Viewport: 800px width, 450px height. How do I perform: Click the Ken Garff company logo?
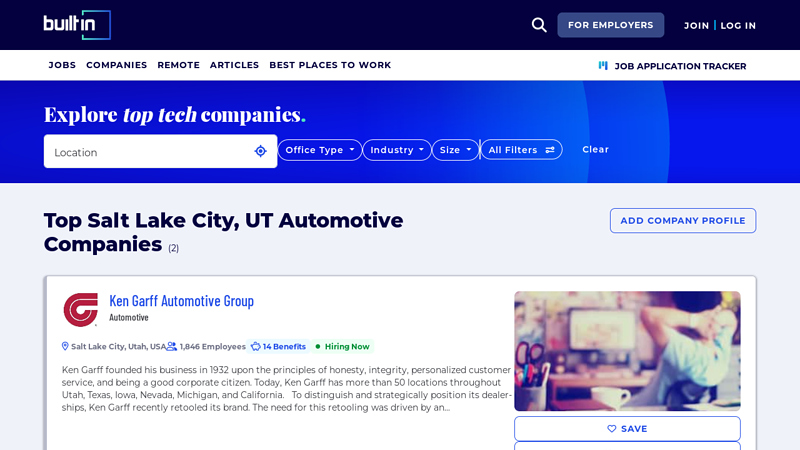[x=81, y=309]
